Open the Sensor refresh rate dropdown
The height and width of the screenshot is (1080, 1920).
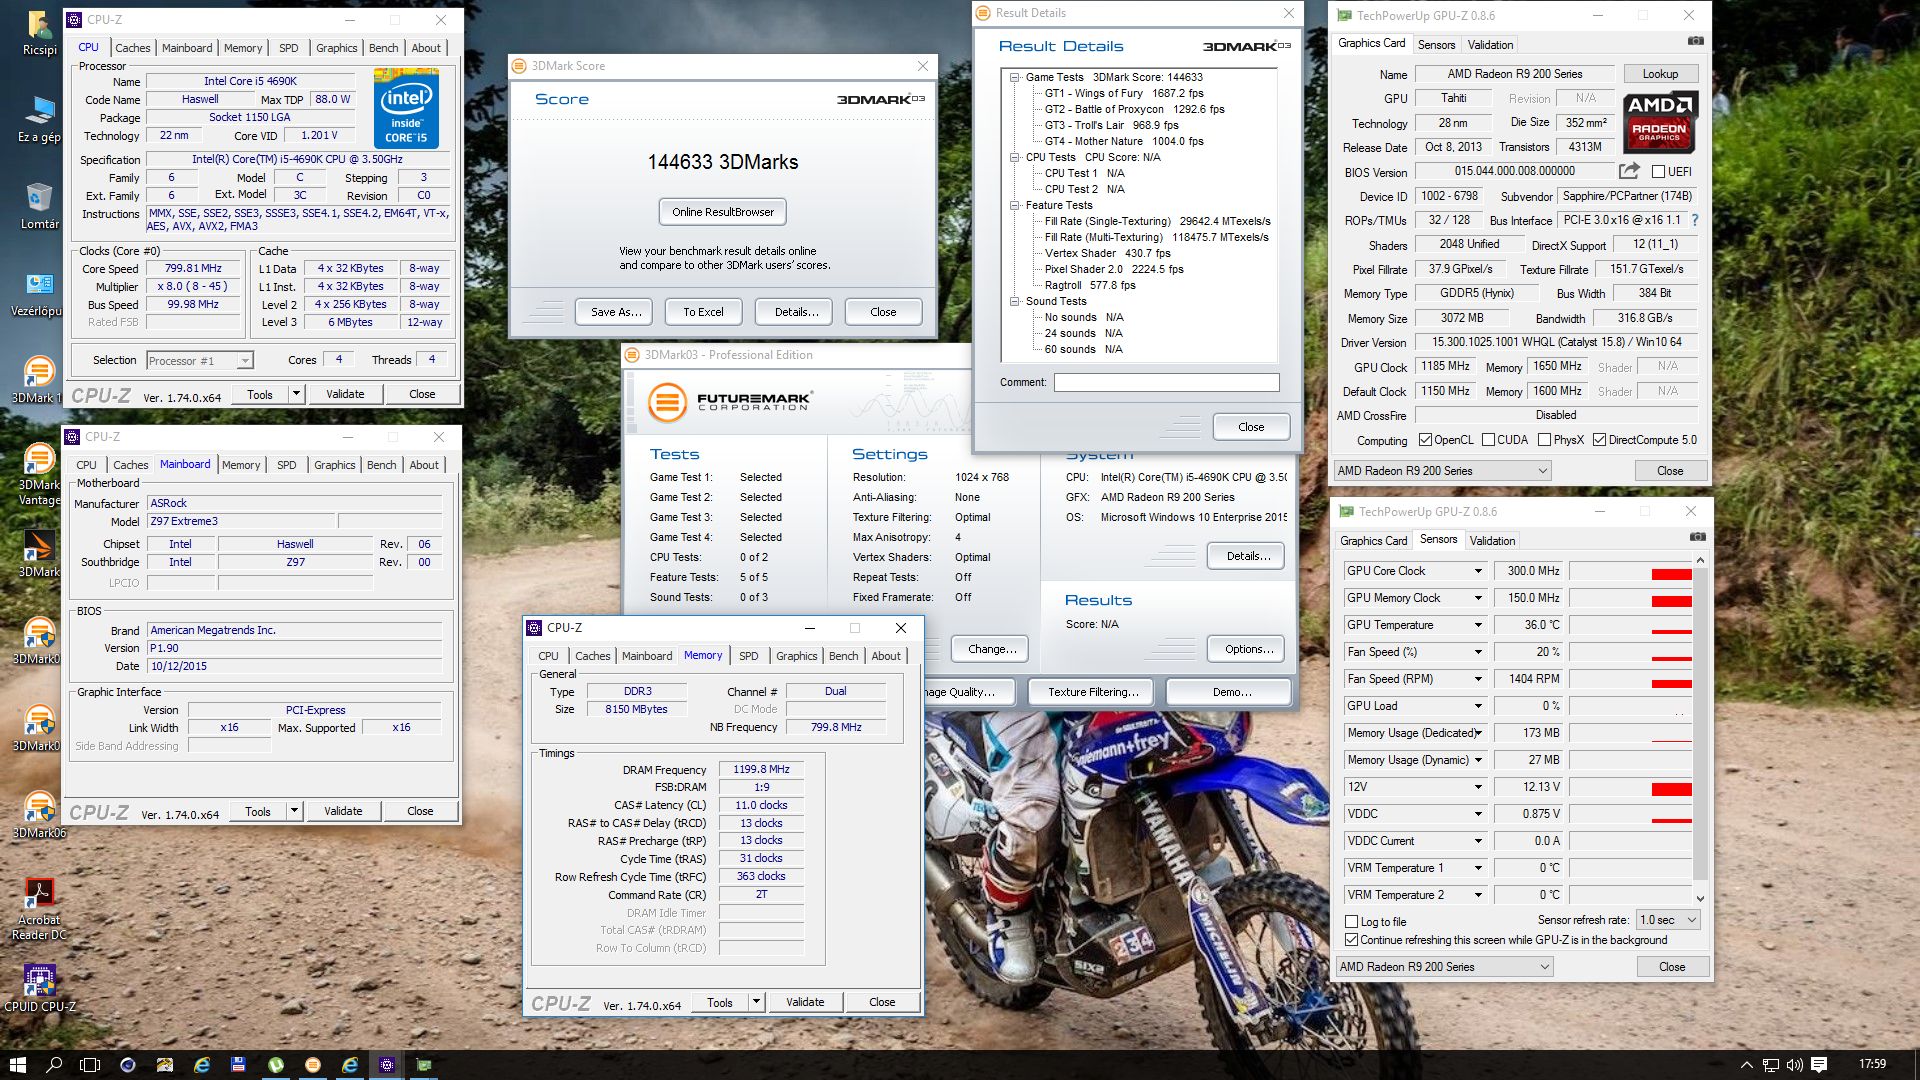pyautogui.click(x=1667, y=920)
